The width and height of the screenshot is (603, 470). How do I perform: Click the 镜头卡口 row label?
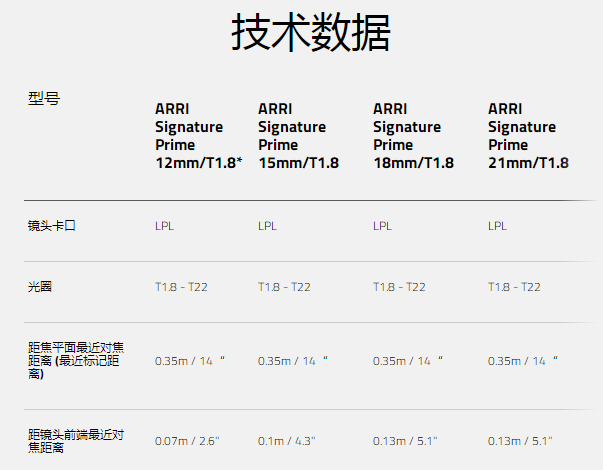pyautogui.click(x=52, y=226)
